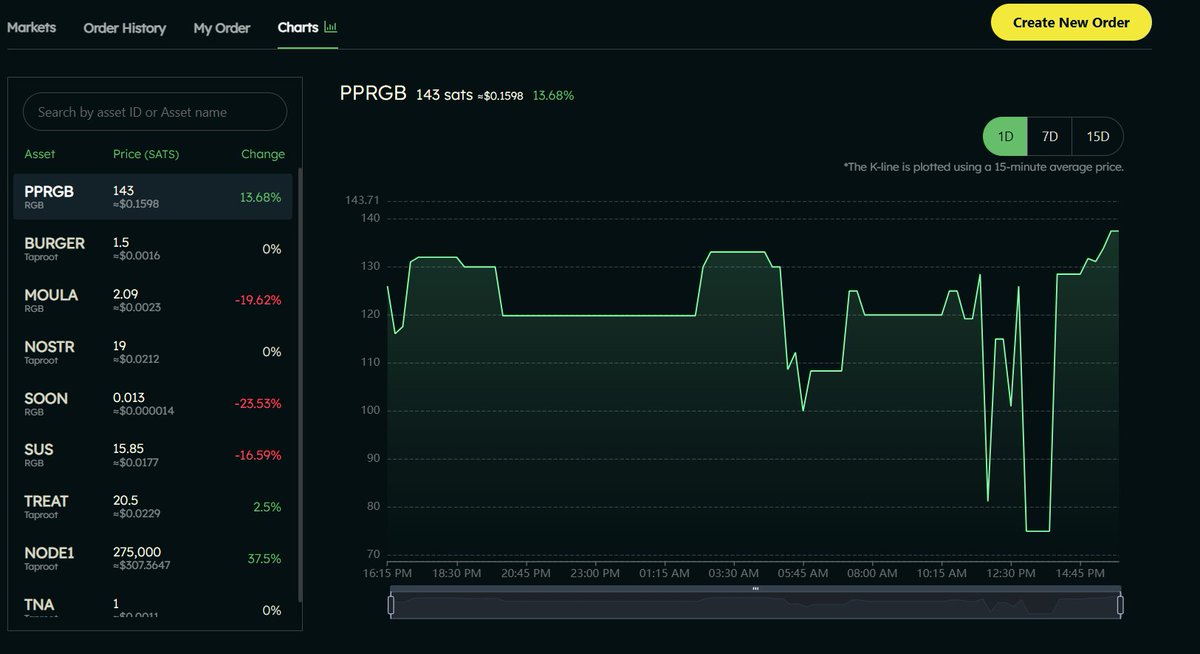Choose the MOULA asset row
Screen dimensions: 1200x654
tap(153, 300)
